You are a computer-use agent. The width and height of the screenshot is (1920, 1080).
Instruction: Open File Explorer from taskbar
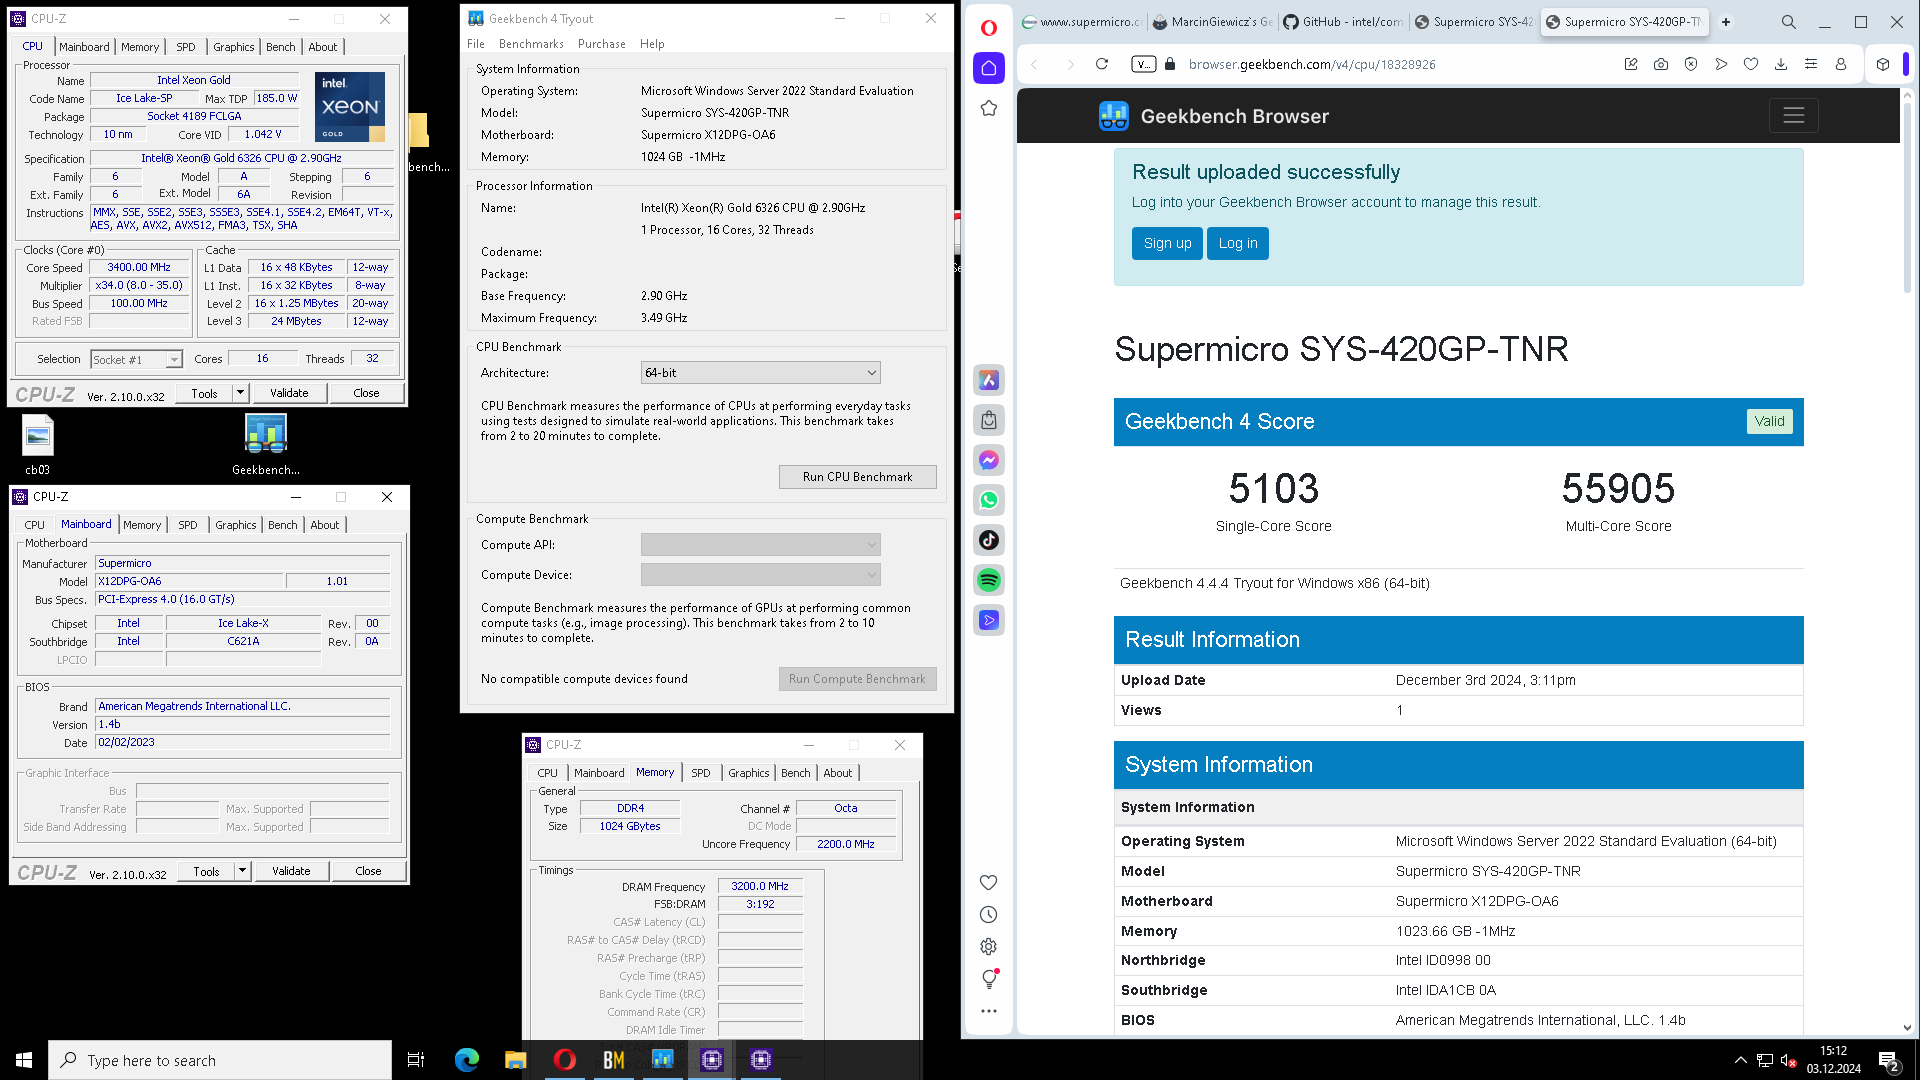pyautogui.click(x=516, y=1060)
